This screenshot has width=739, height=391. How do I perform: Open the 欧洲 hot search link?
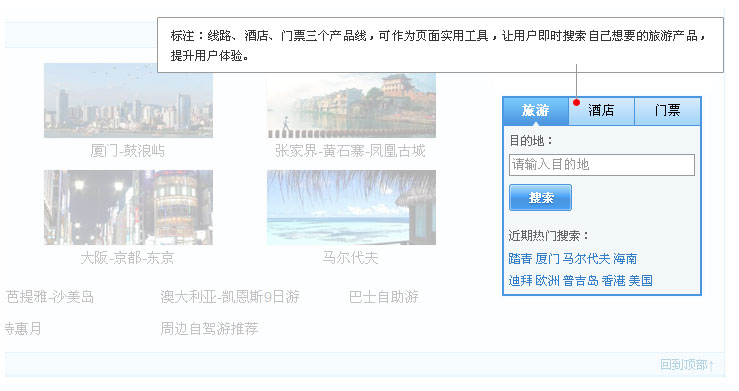(x=547, y=281)
